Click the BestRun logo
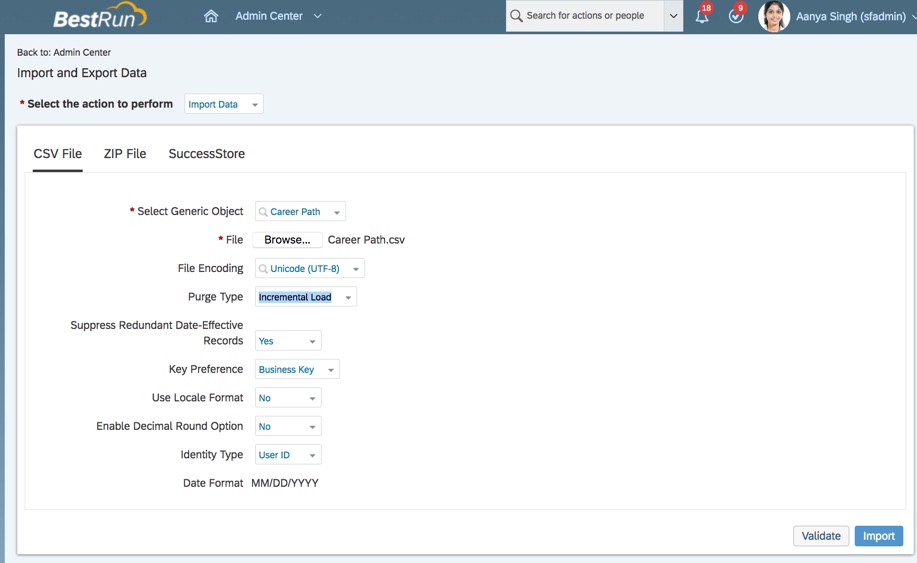Image resolution: width=917 pixels, height=563 pixels. 99,17
